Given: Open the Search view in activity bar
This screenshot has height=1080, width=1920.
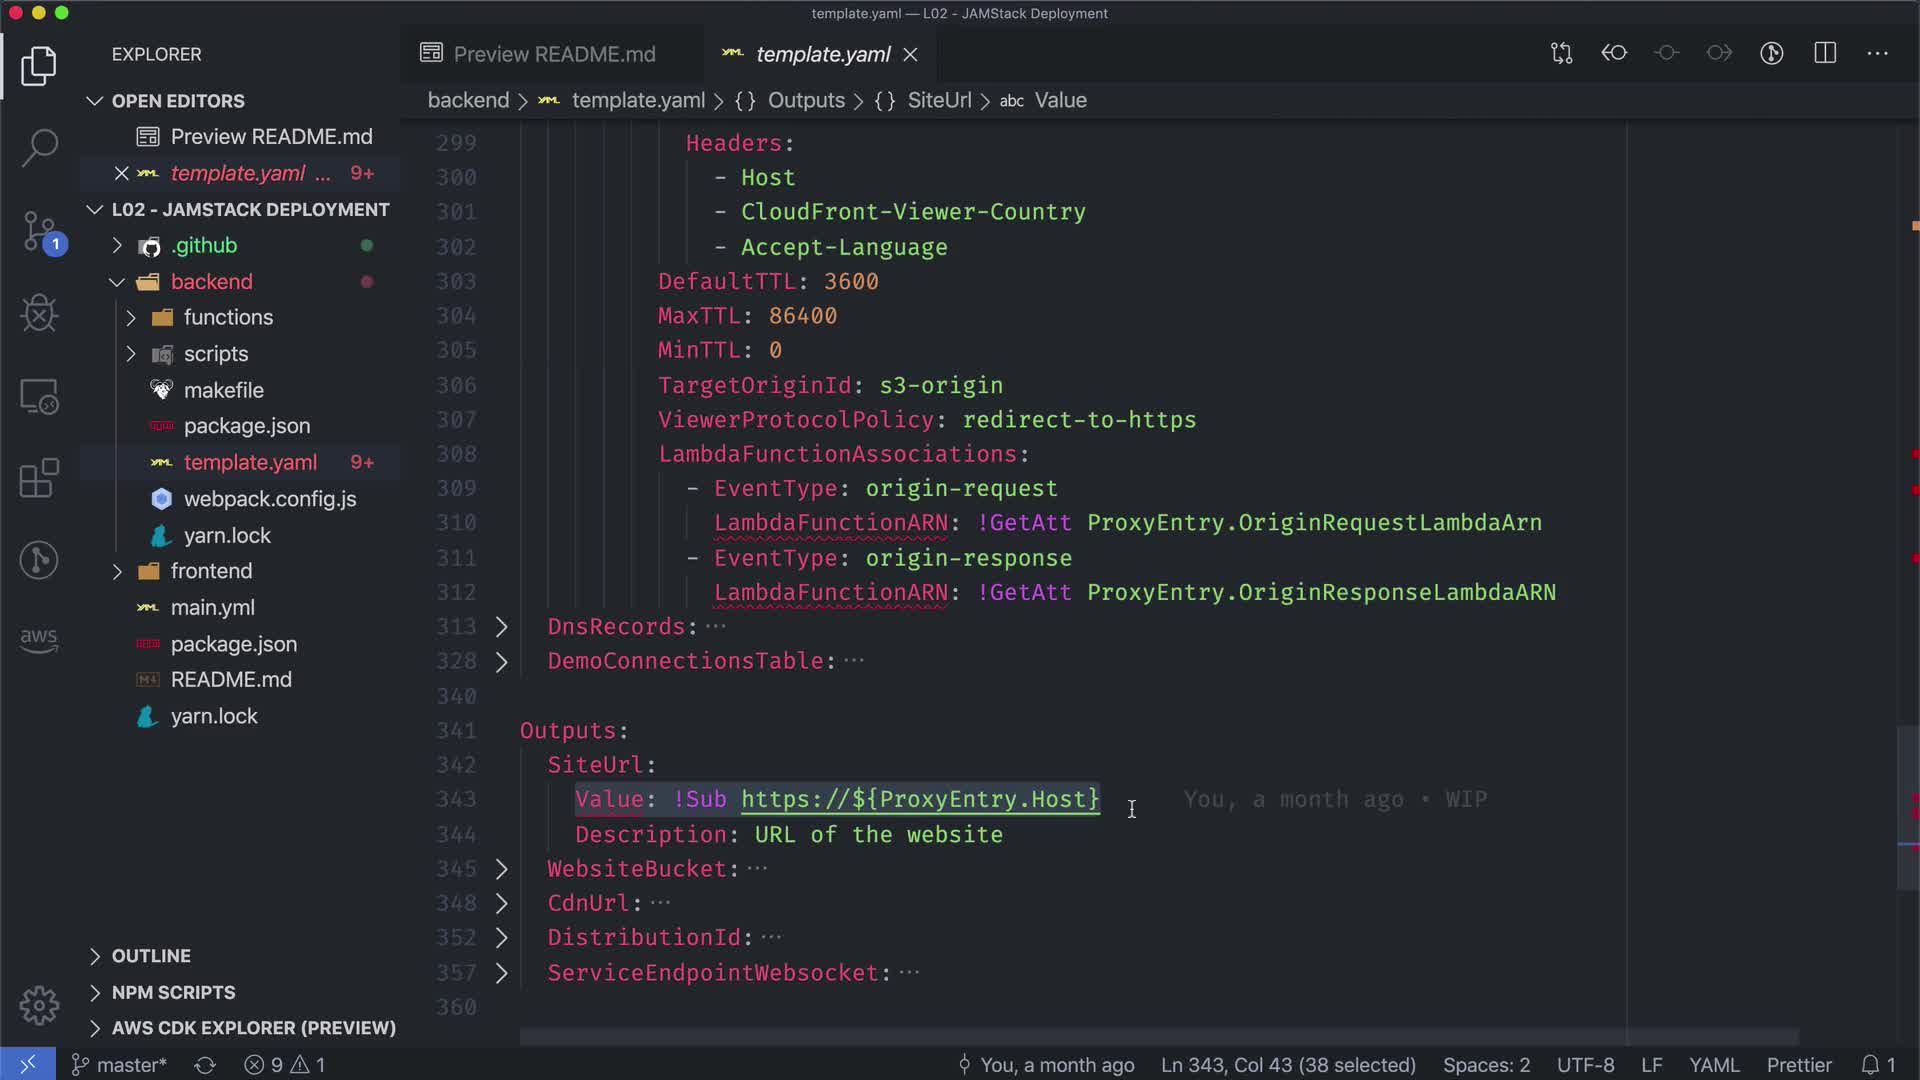Looking at the screenshot, I should point(39,148).
